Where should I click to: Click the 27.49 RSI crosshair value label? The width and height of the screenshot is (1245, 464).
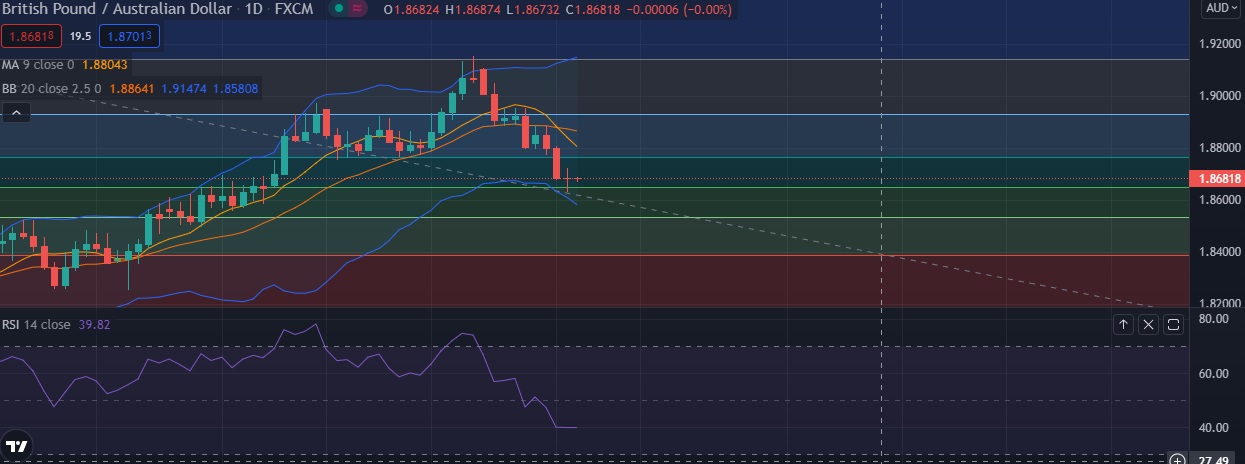coord(1216,460)
